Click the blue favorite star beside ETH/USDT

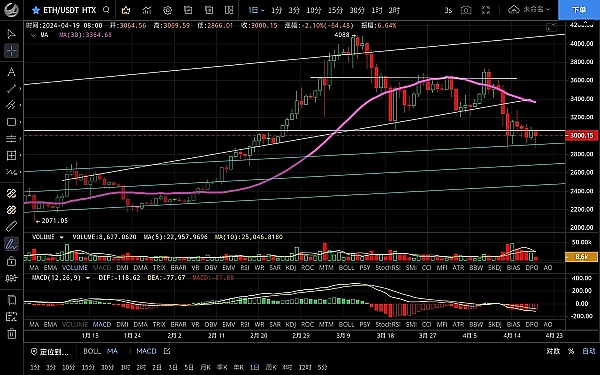[36, 10]
